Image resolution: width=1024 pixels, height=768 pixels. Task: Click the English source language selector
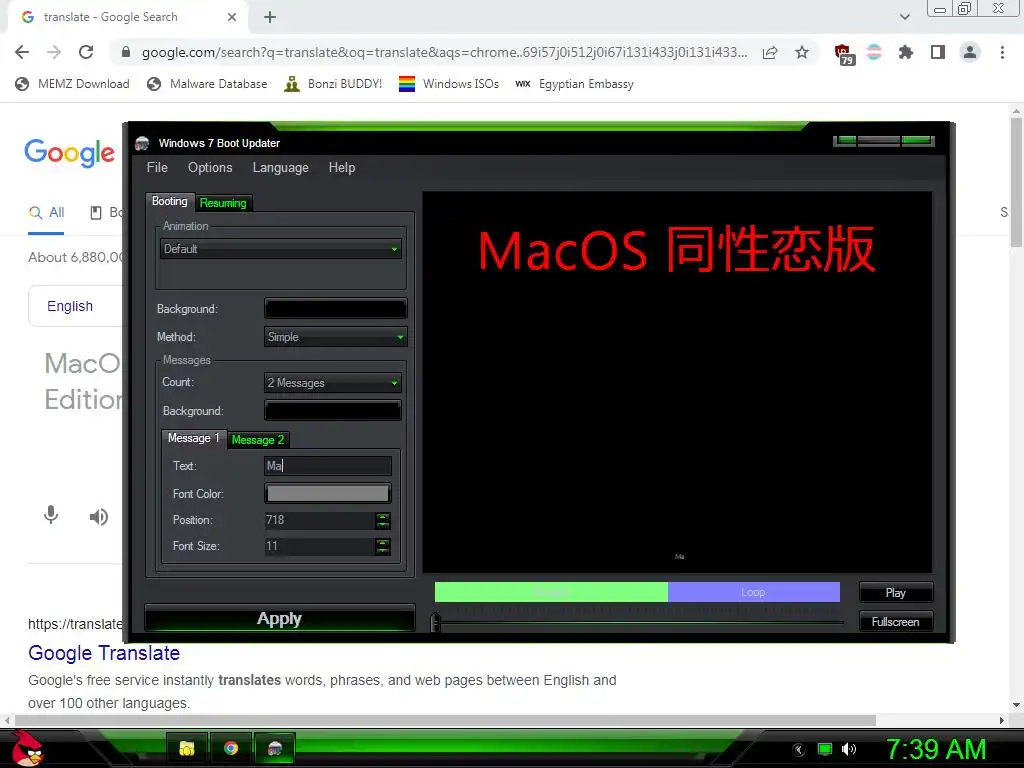70,306
